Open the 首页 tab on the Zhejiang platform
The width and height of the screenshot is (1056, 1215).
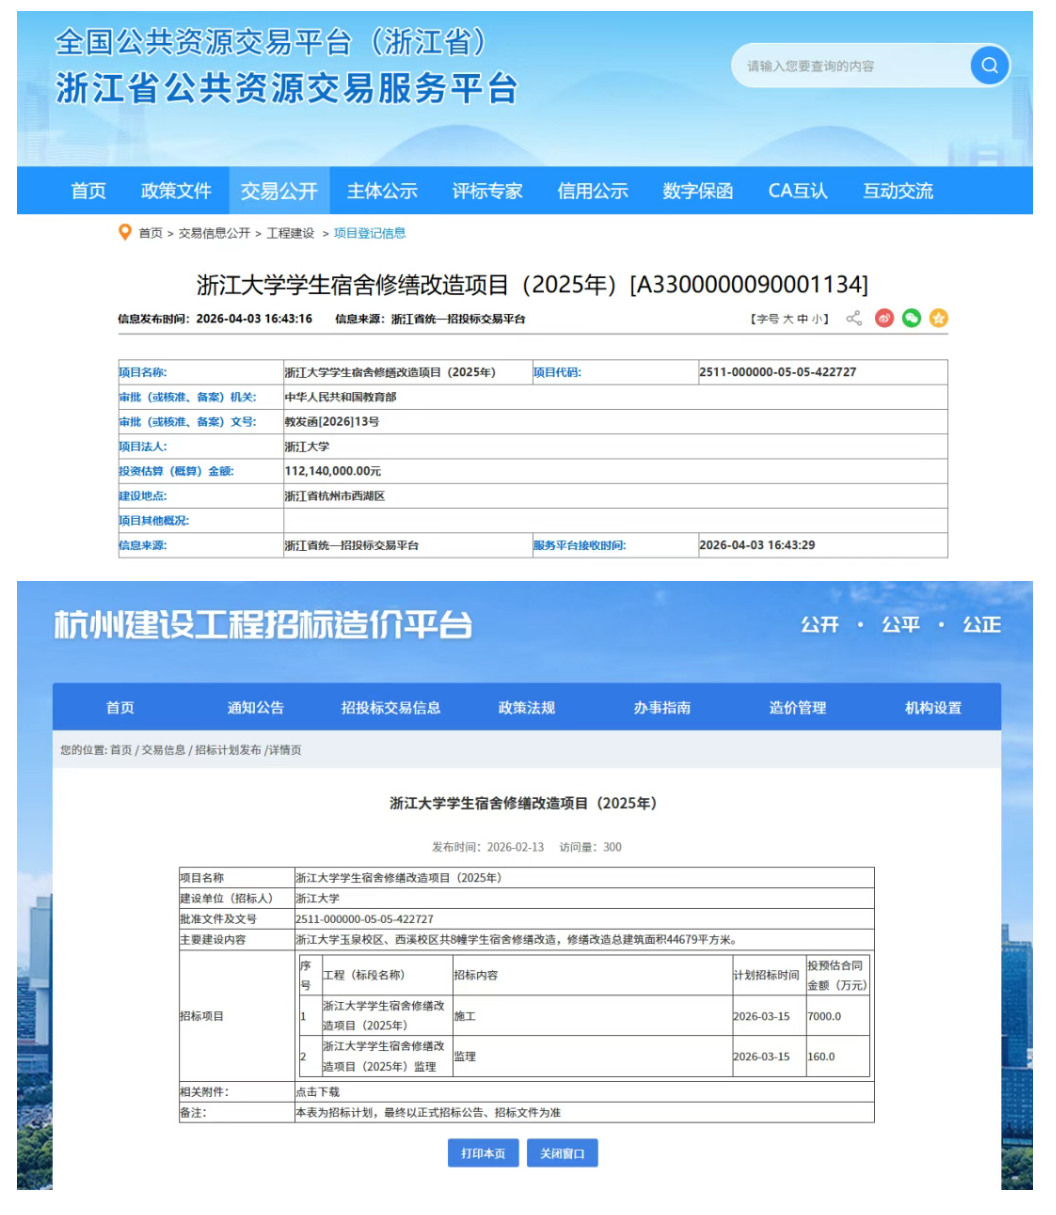(88, 190)
